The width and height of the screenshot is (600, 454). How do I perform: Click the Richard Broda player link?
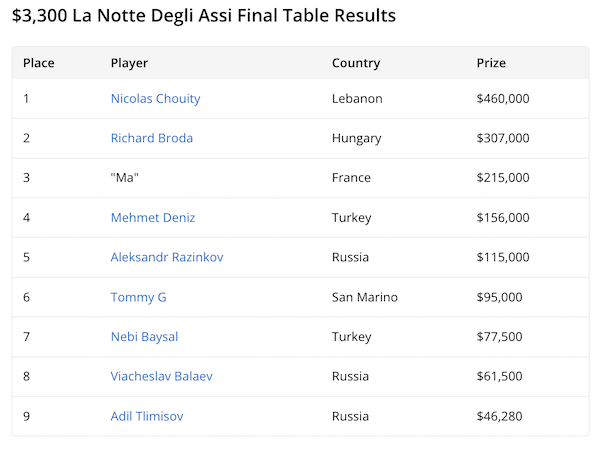151,138
